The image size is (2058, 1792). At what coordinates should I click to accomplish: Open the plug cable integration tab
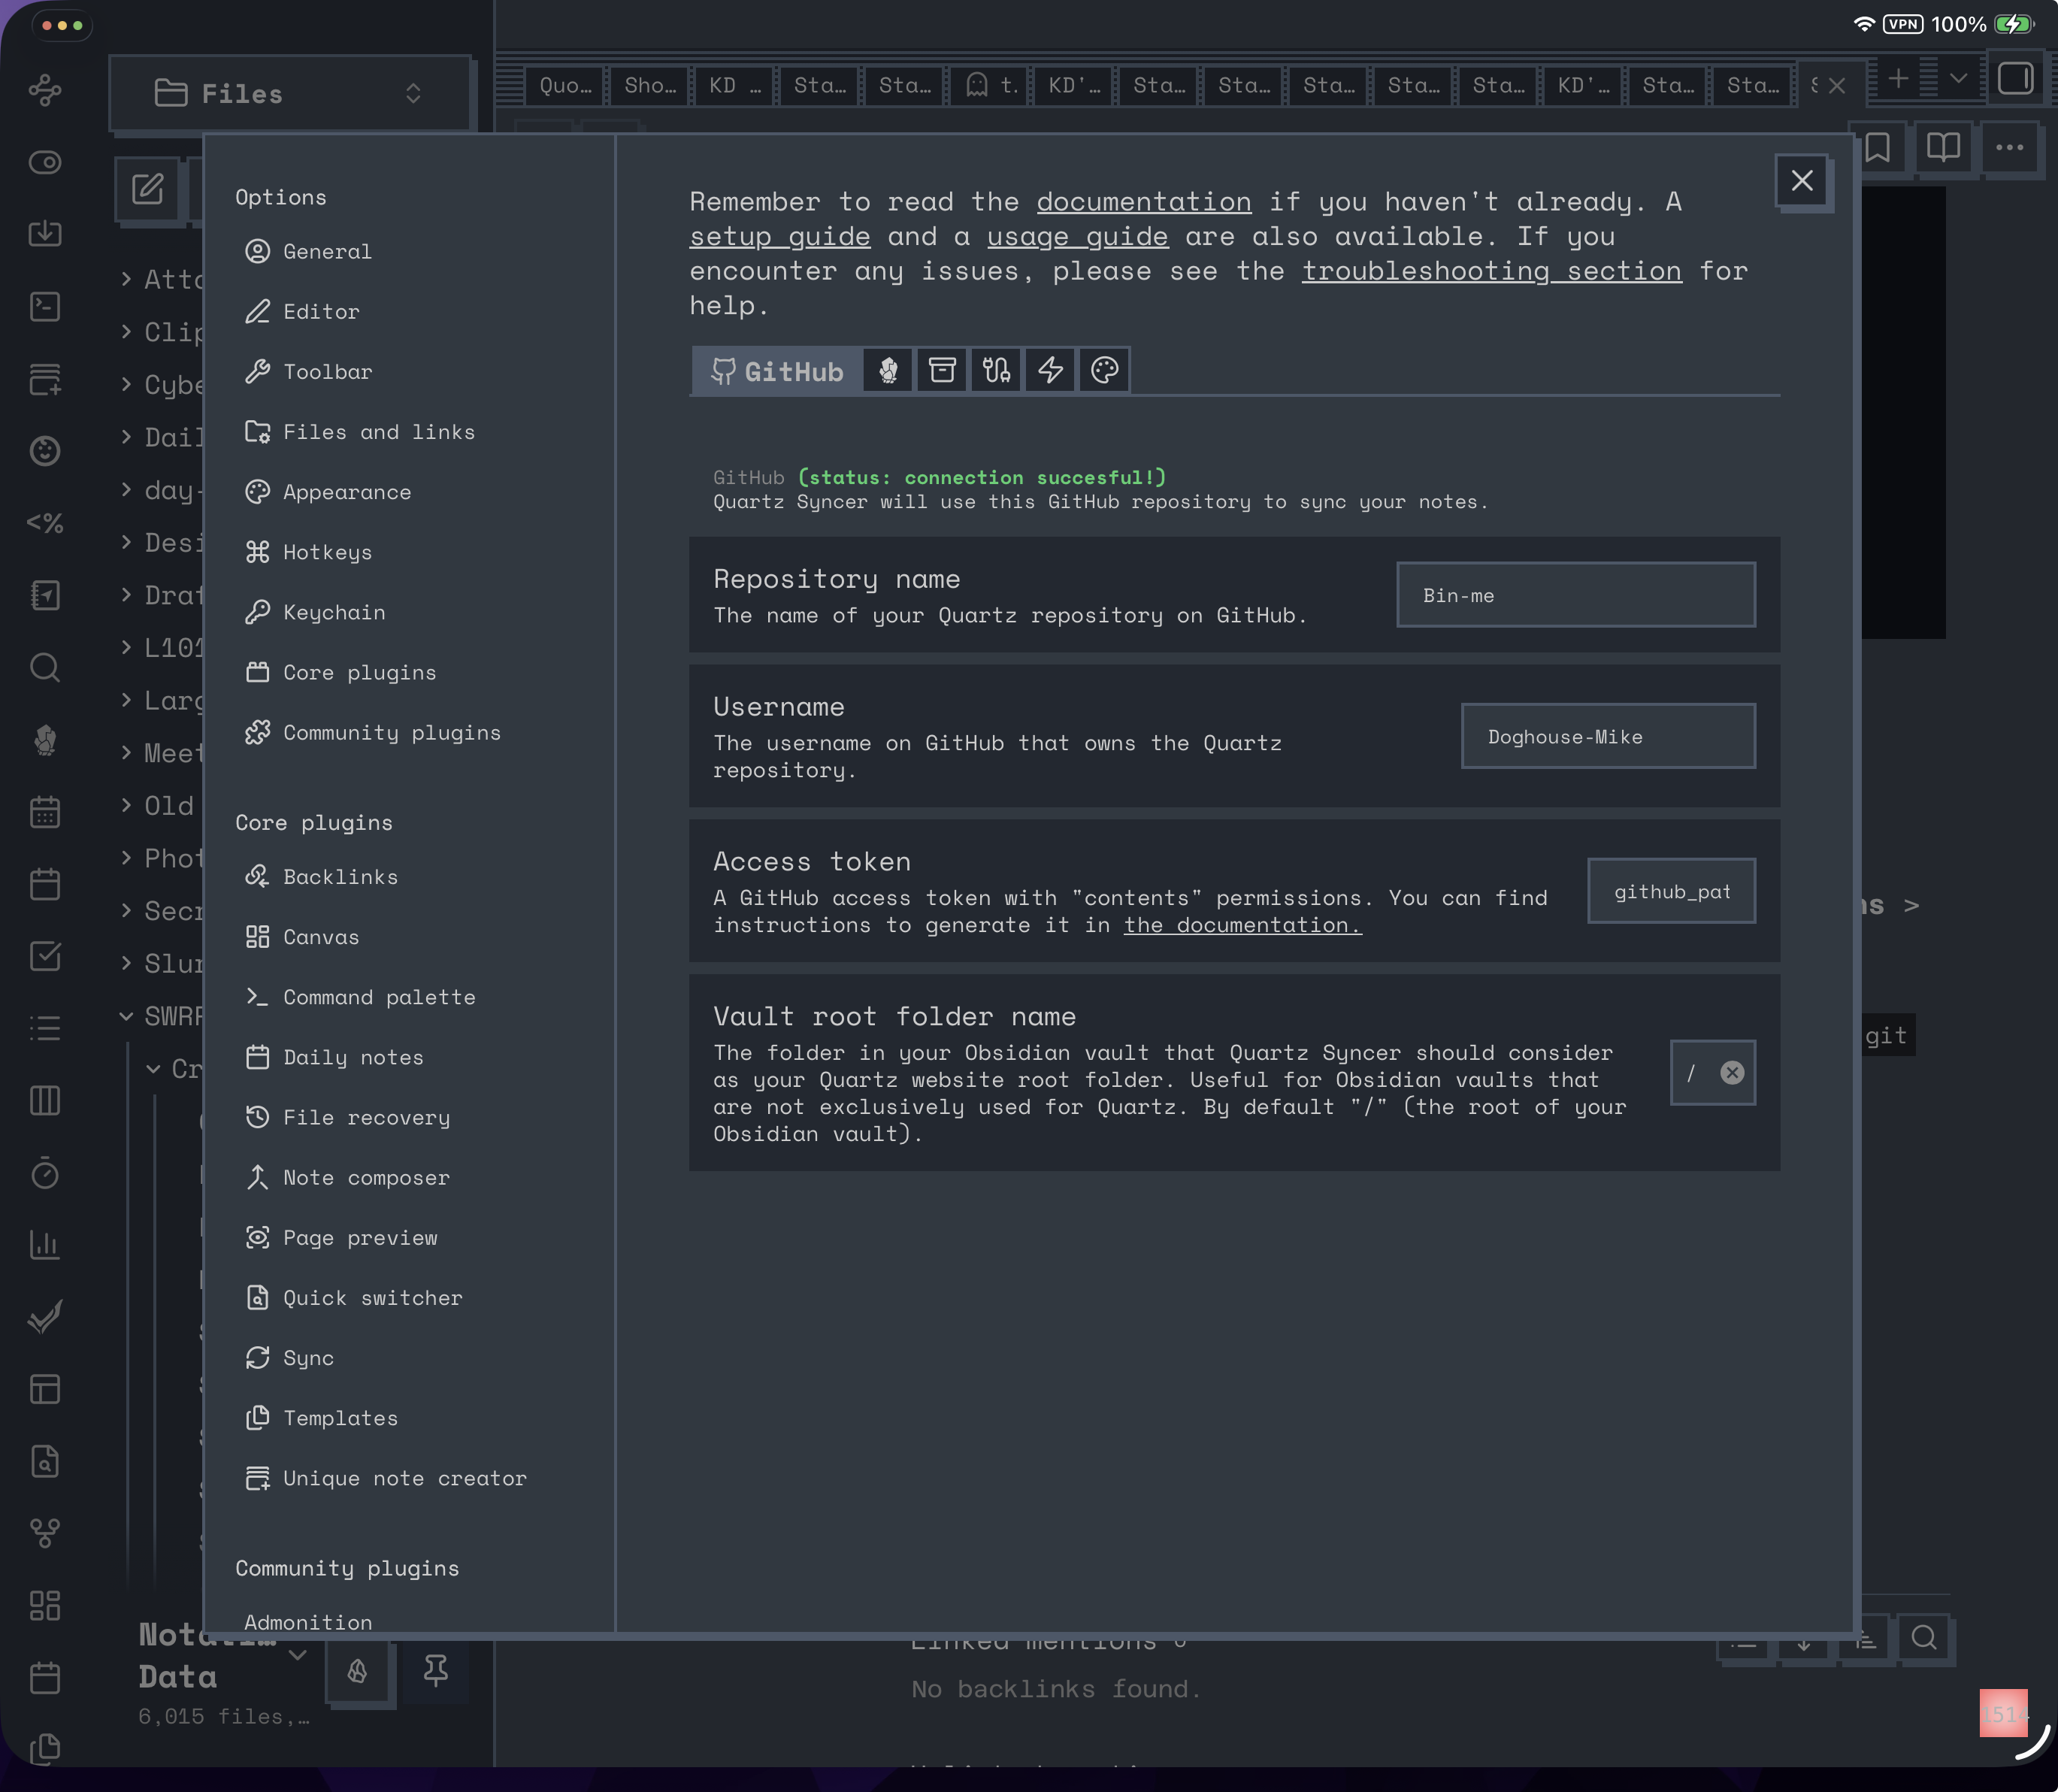point(996,371)
